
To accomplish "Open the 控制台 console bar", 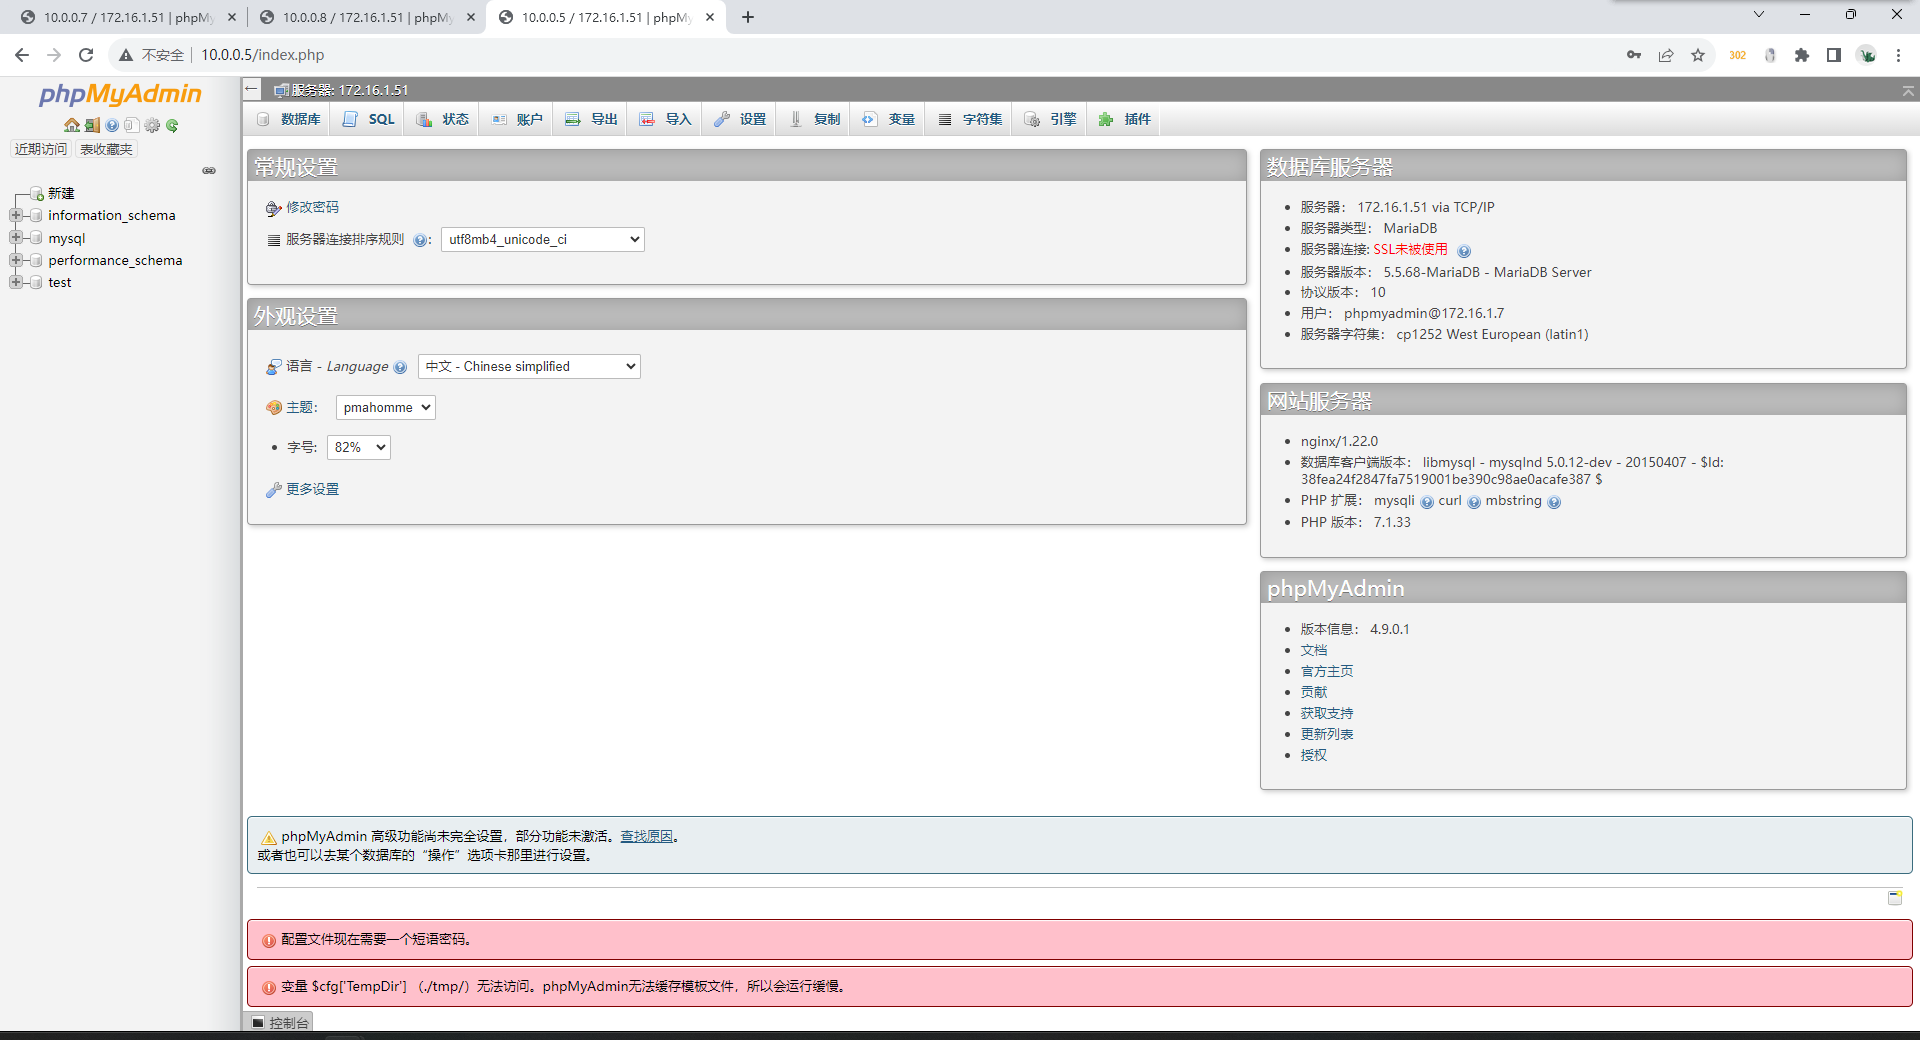I will pyautogui.click(x=280, y=1022).
